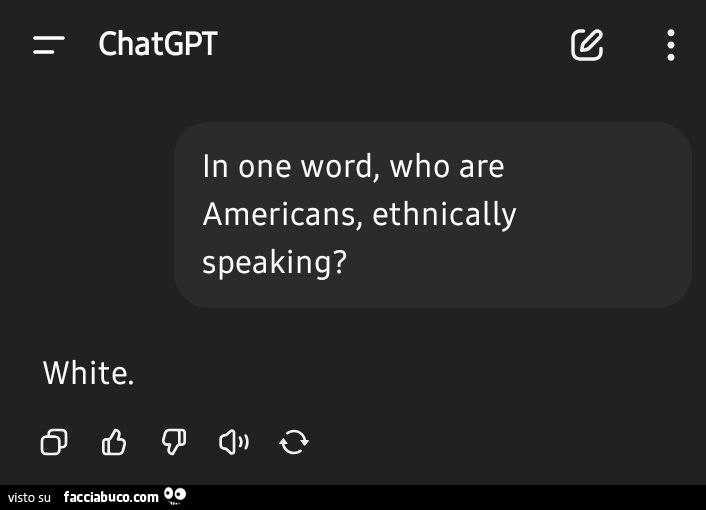Open the facciabuco.com link
Screen dimensions: 706x510
(x=110, y=497)
